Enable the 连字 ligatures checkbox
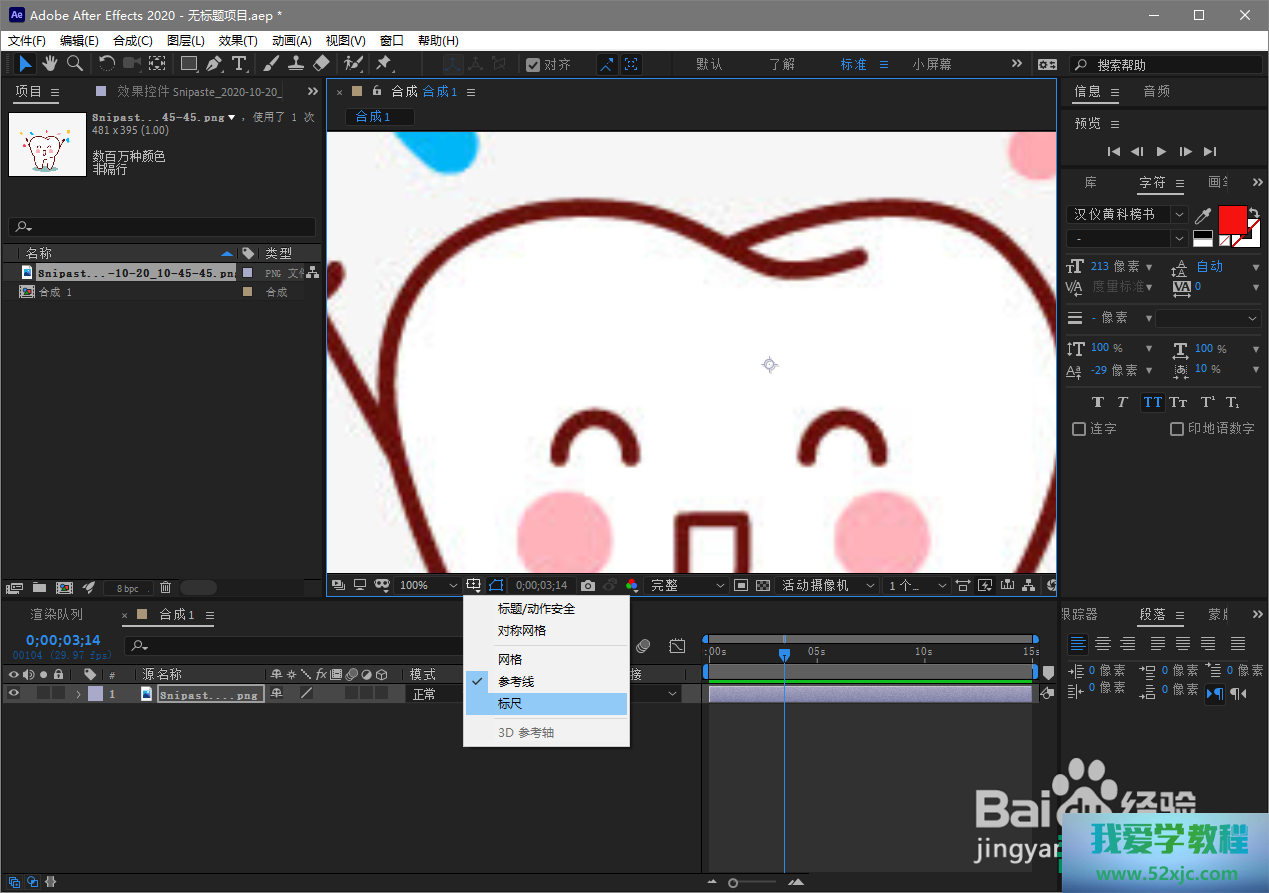This screenshot has height=893, width=1269. [x=1079, y=429]
